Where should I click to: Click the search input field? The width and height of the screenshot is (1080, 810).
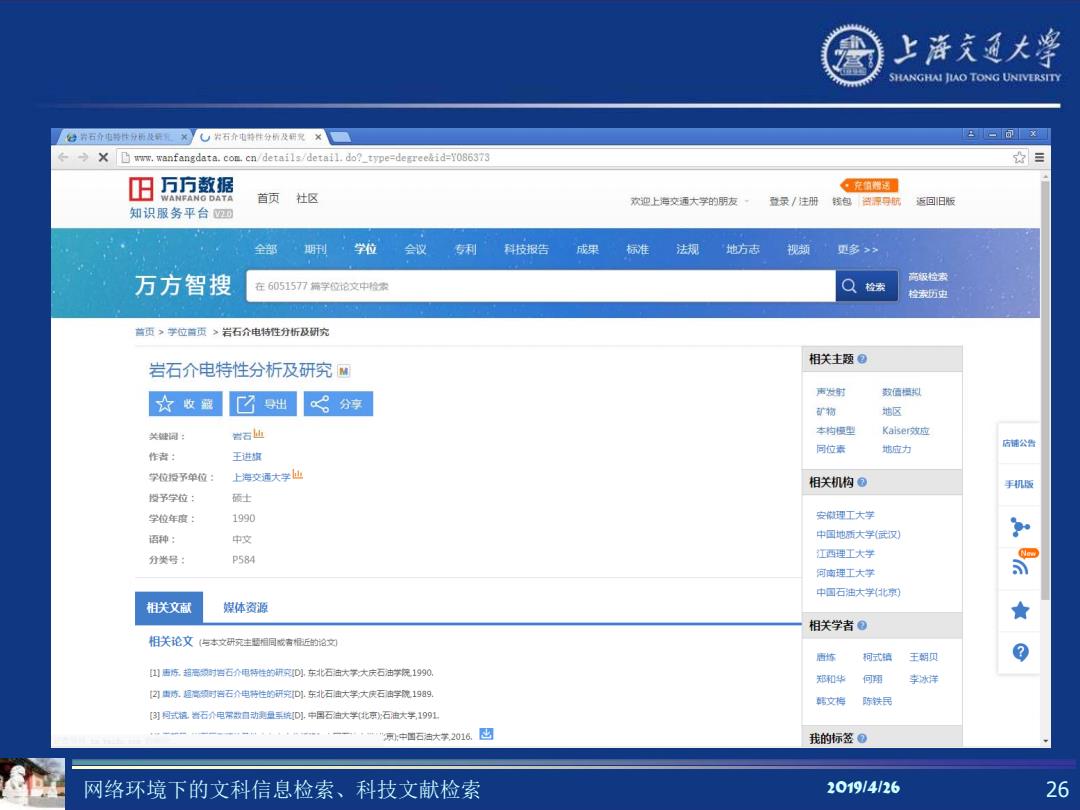[x=541, y=286]
